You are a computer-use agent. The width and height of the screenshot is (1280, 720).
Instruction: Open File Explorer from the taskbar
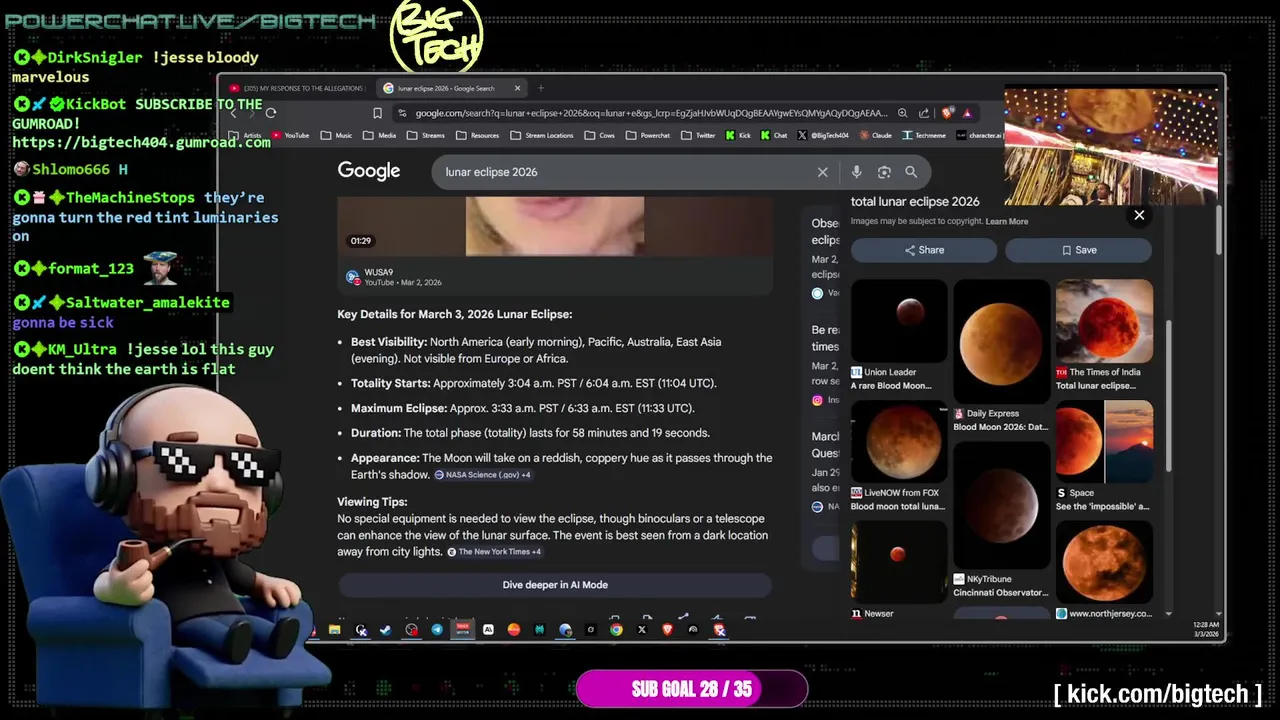click(x=335, y=630)
